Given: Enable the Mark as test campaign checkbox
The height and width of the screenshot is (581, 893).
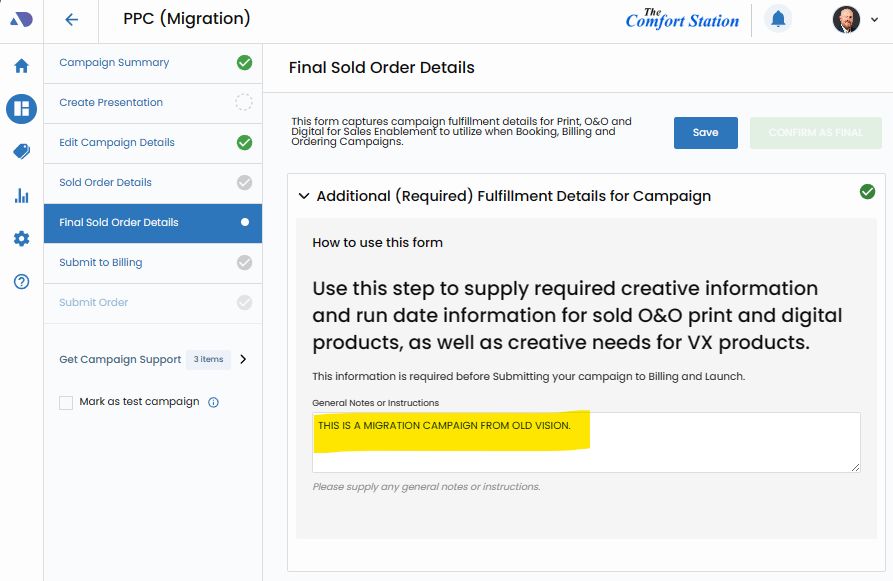Looking at the screenshot, I should (66, 403).
